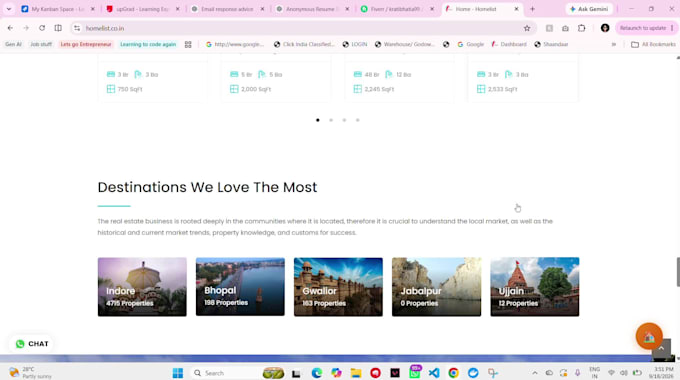Open a new browser tab

[533, 9]
